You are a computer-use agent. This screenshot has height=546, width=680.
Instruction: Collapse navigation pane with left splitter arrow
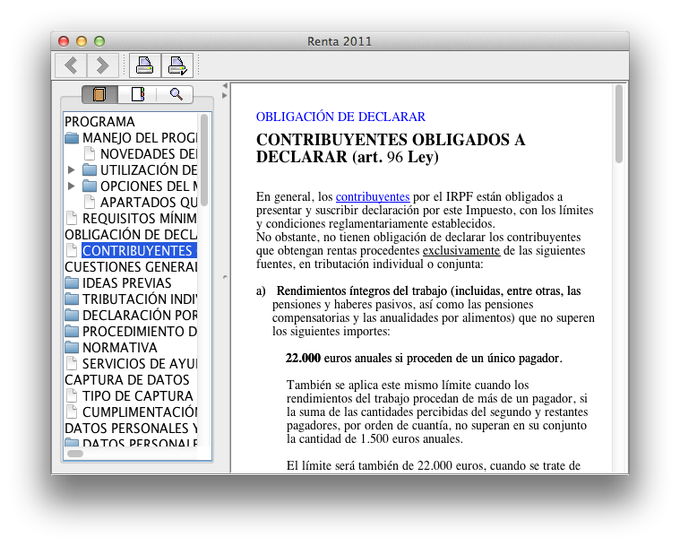(x=225, y=85)
